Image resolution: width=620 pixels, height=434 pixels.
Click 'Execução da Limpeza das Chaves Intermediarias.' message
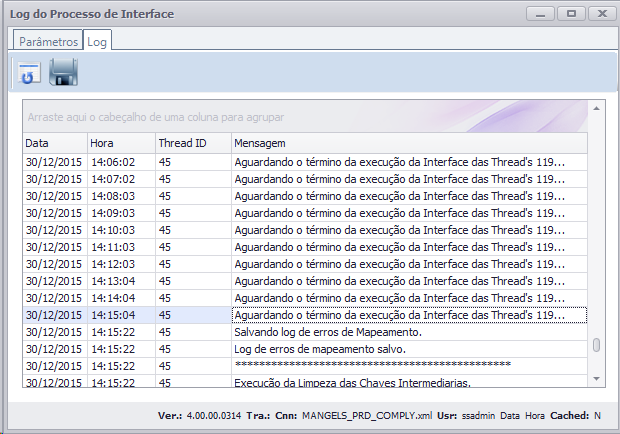(x=352, y=383)
